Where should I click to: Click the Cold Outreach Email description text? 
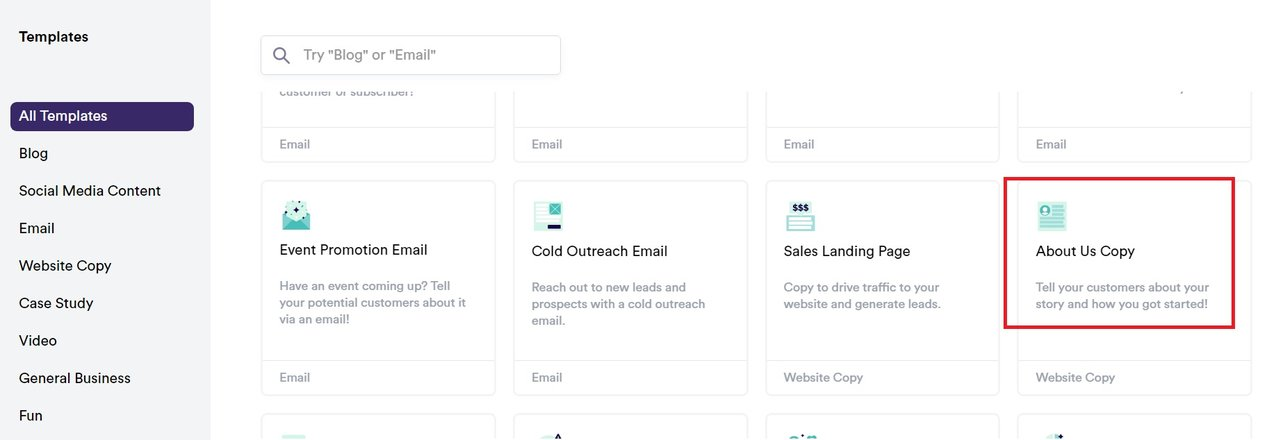pos(618,304)
